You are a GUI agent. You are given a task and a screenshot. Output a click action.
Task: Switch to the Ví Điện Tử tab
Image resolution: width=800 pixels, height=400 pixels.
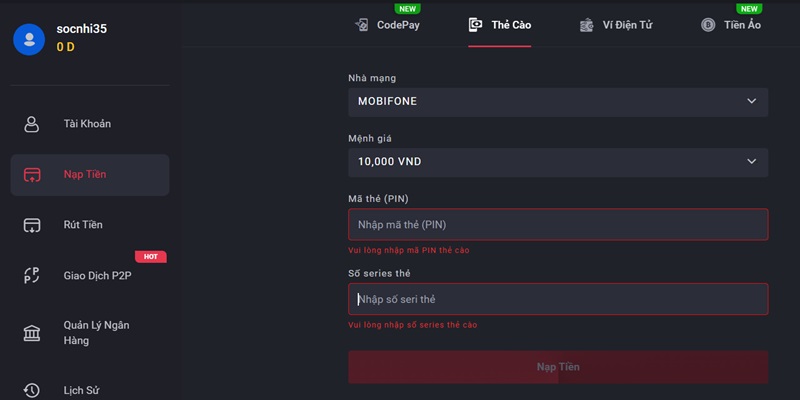click(x=616, y=25)
